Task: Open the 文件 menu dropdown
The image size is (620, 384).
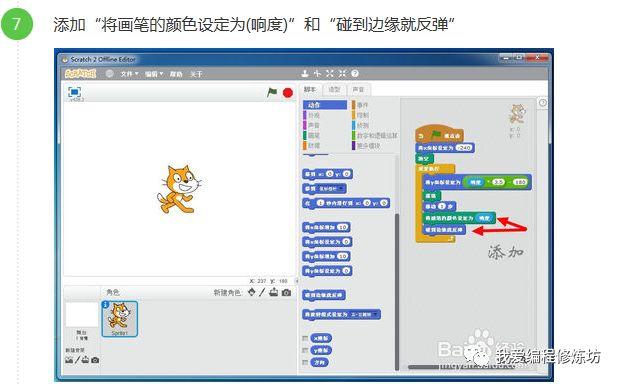Action: click(x=130, y=74)
